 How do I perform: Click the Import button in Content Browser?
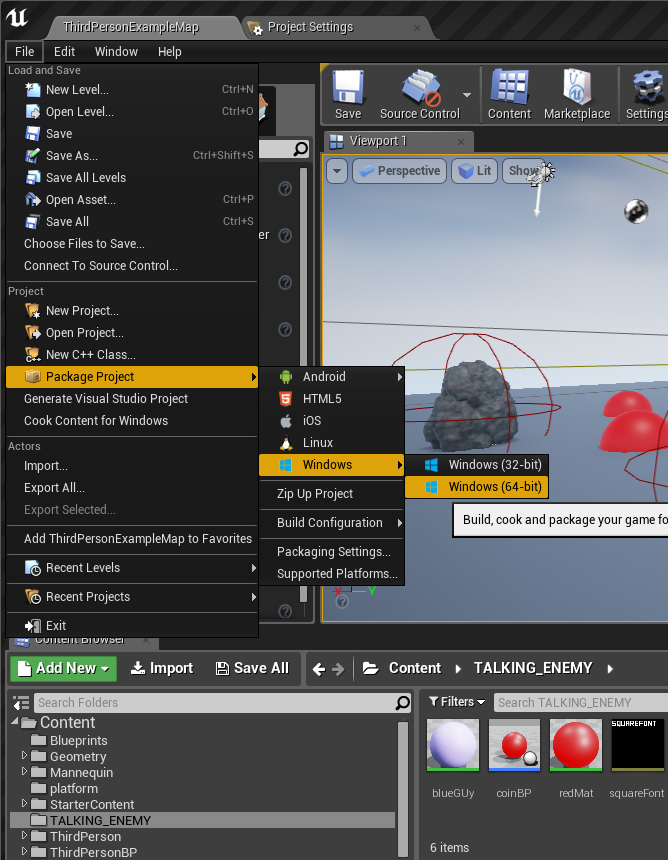click(161, 668)
